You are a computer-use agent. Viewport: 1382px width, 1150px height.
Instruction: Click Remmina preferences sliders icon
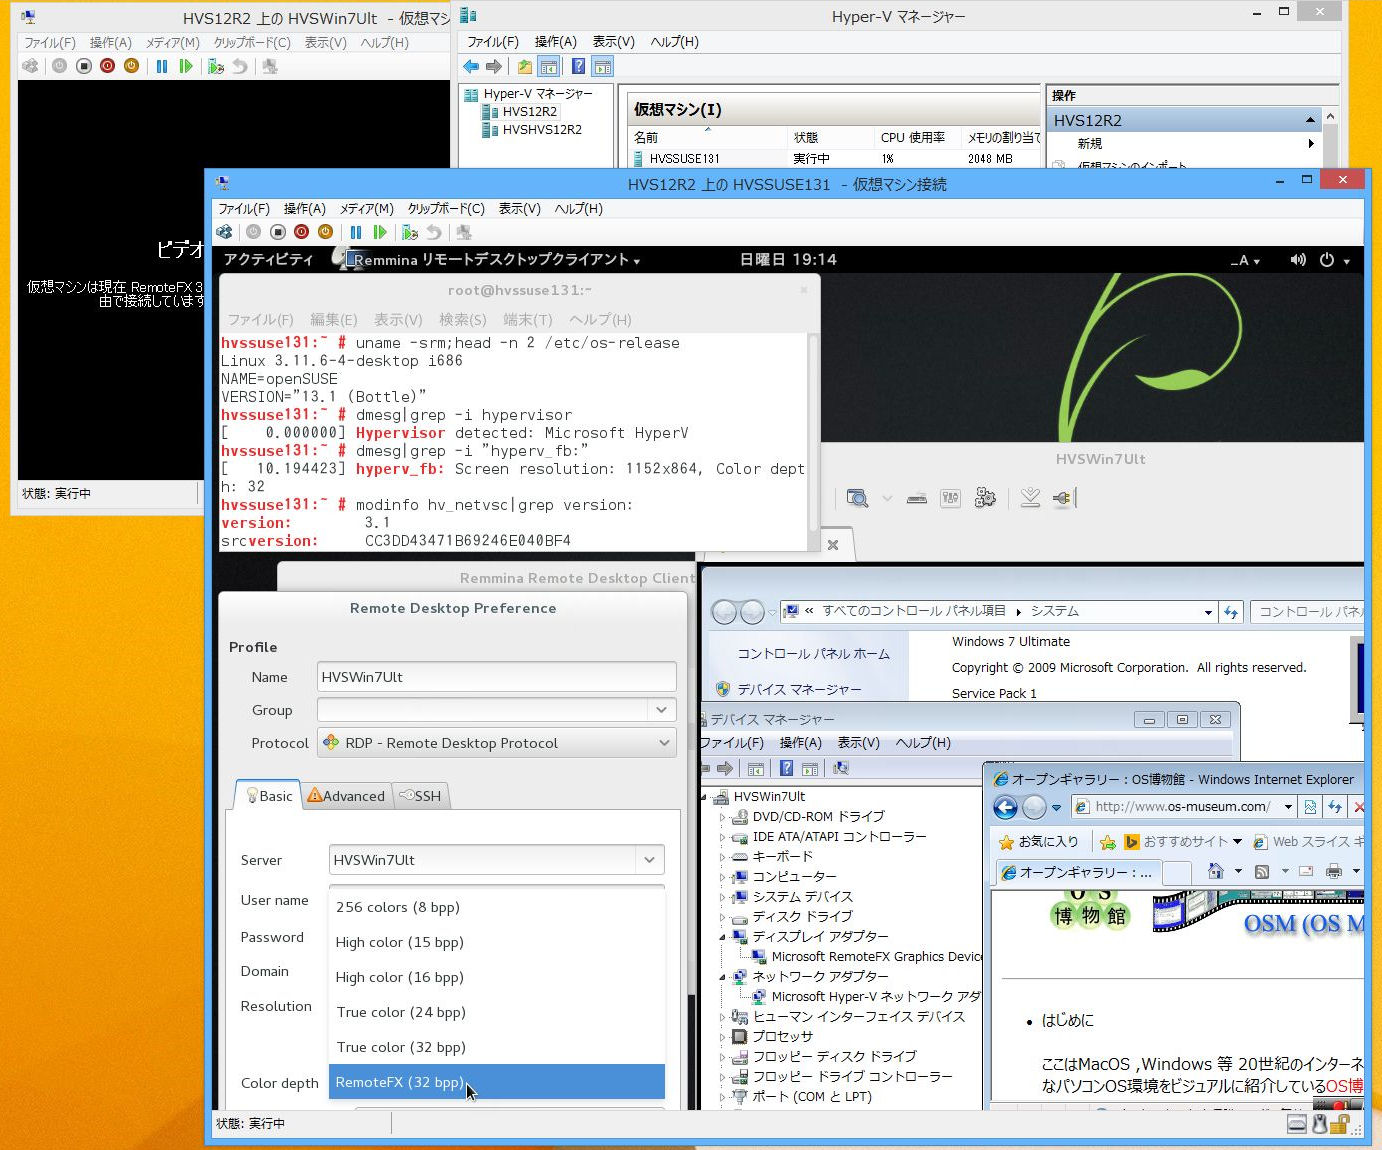coord(950,498)
